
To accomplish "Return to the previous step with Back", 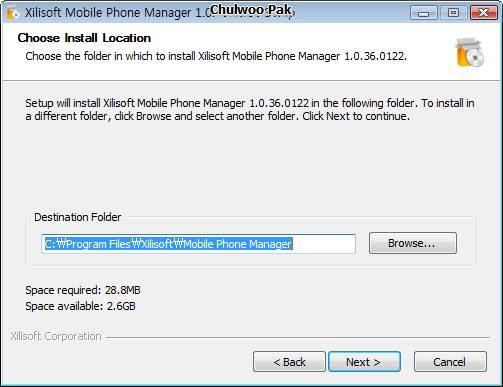I will [x=289, y=361].
